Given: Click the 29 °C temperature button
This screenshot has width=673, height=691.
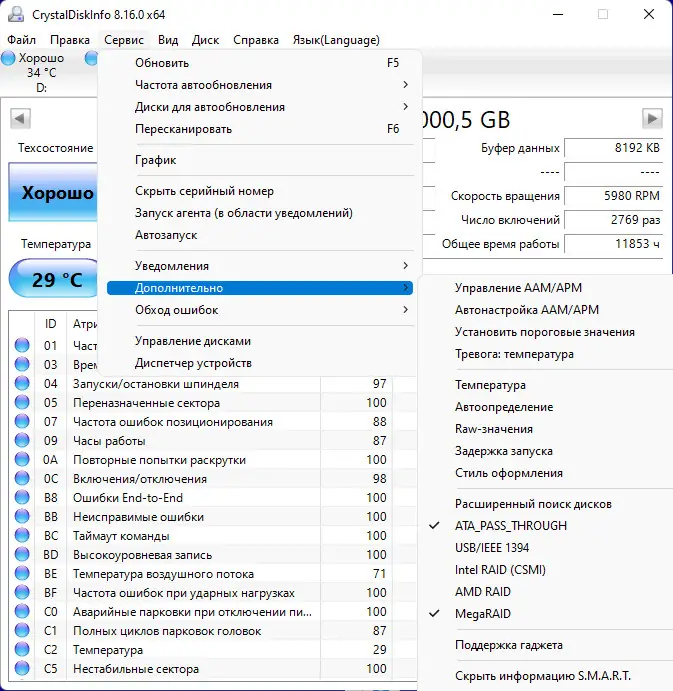Looking at the screenshot, I should tap(57, 279).
